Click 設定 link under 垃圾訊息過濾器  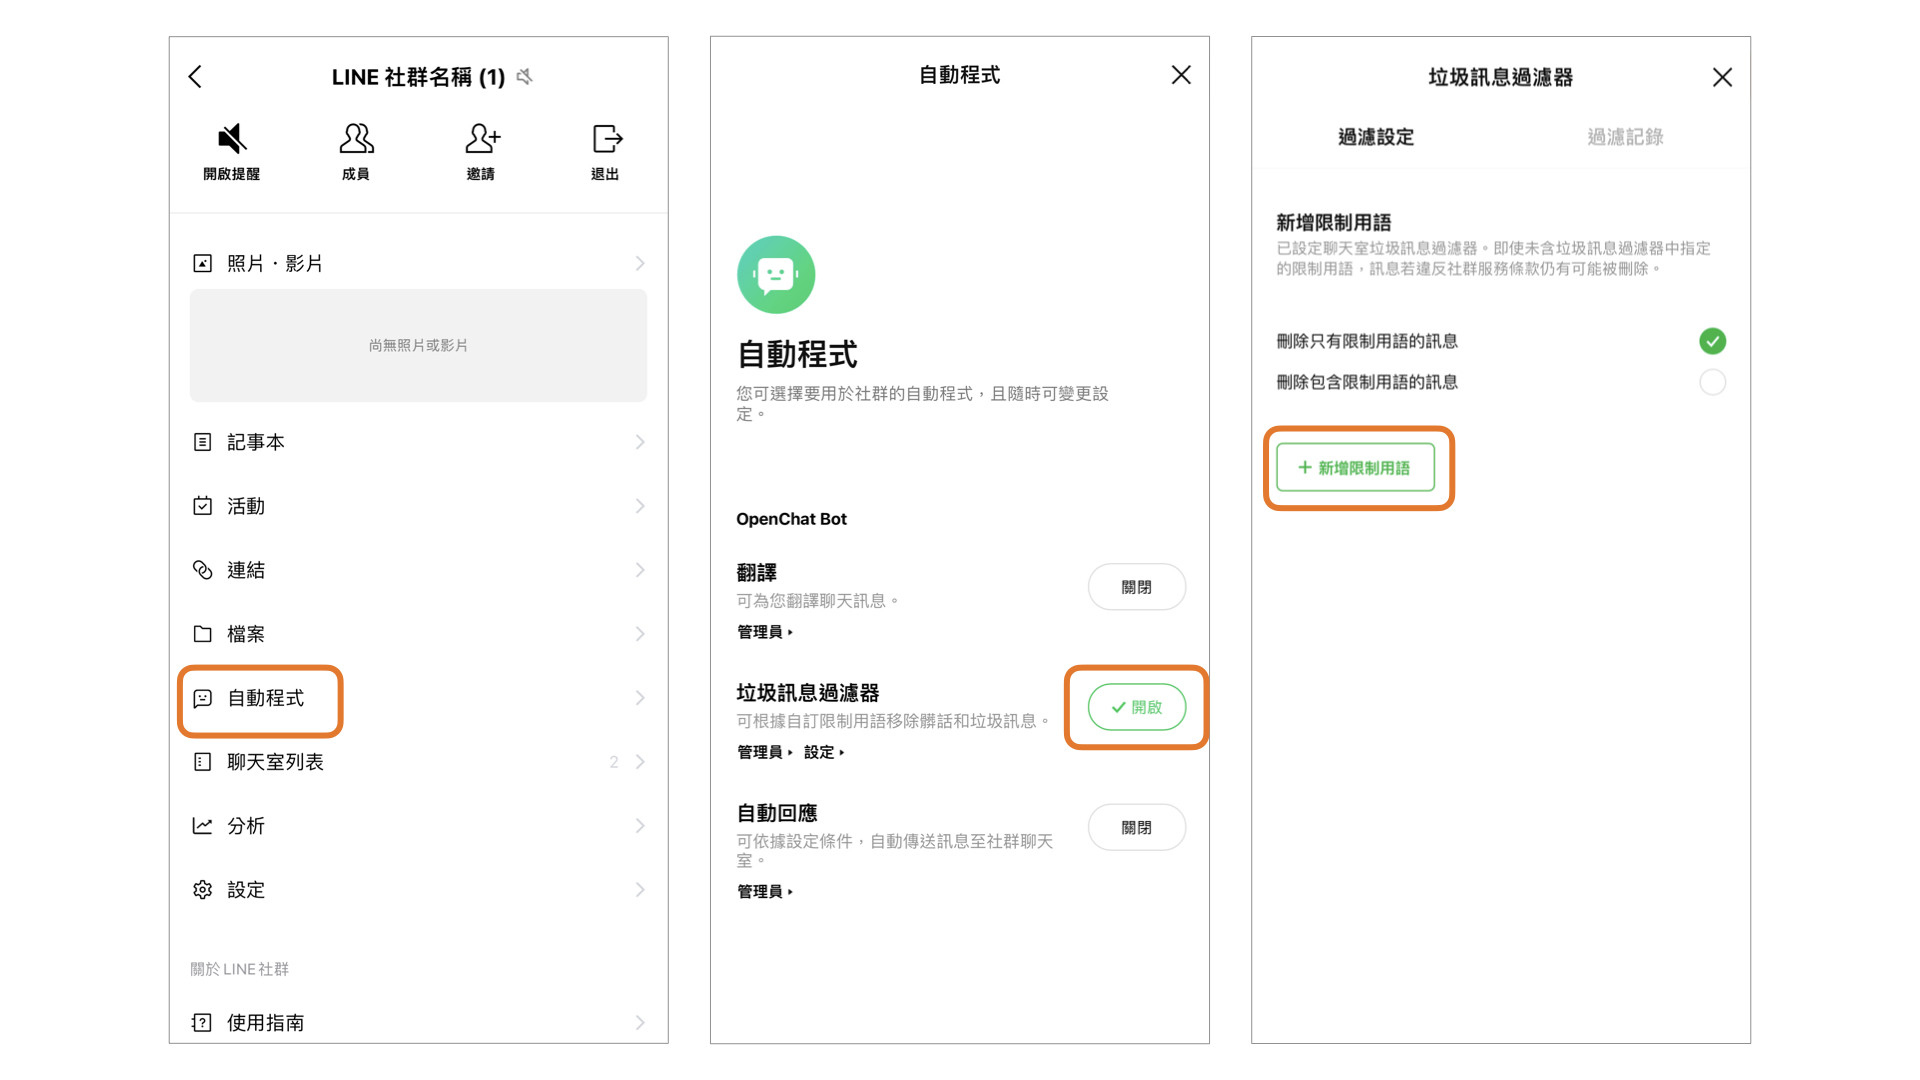(824, 752)
